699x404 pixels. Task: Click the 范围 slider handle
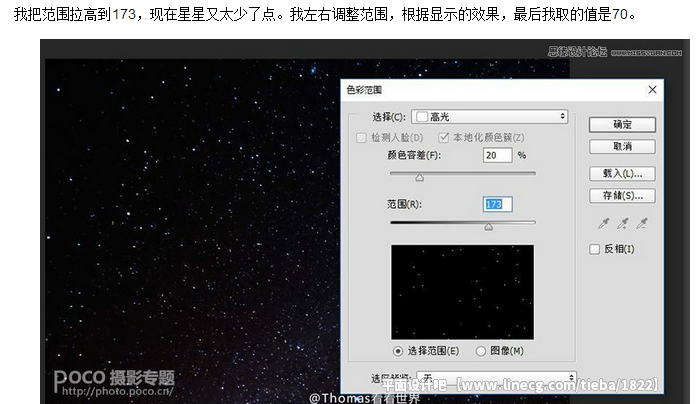click(x=489, y=227)
